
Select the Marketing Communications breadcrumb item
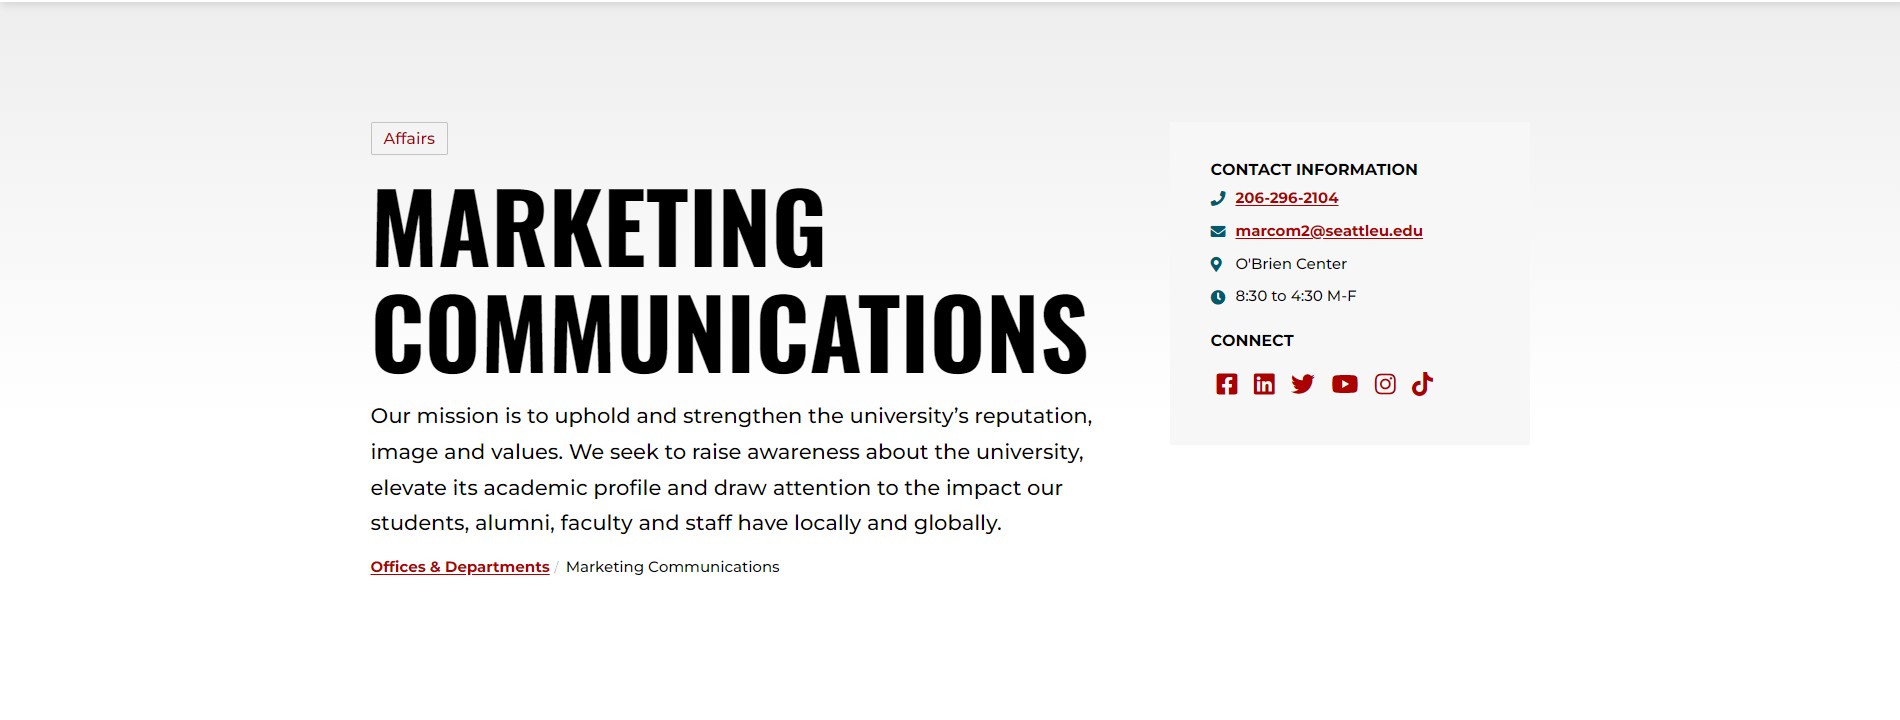click(x=672, y=567)
